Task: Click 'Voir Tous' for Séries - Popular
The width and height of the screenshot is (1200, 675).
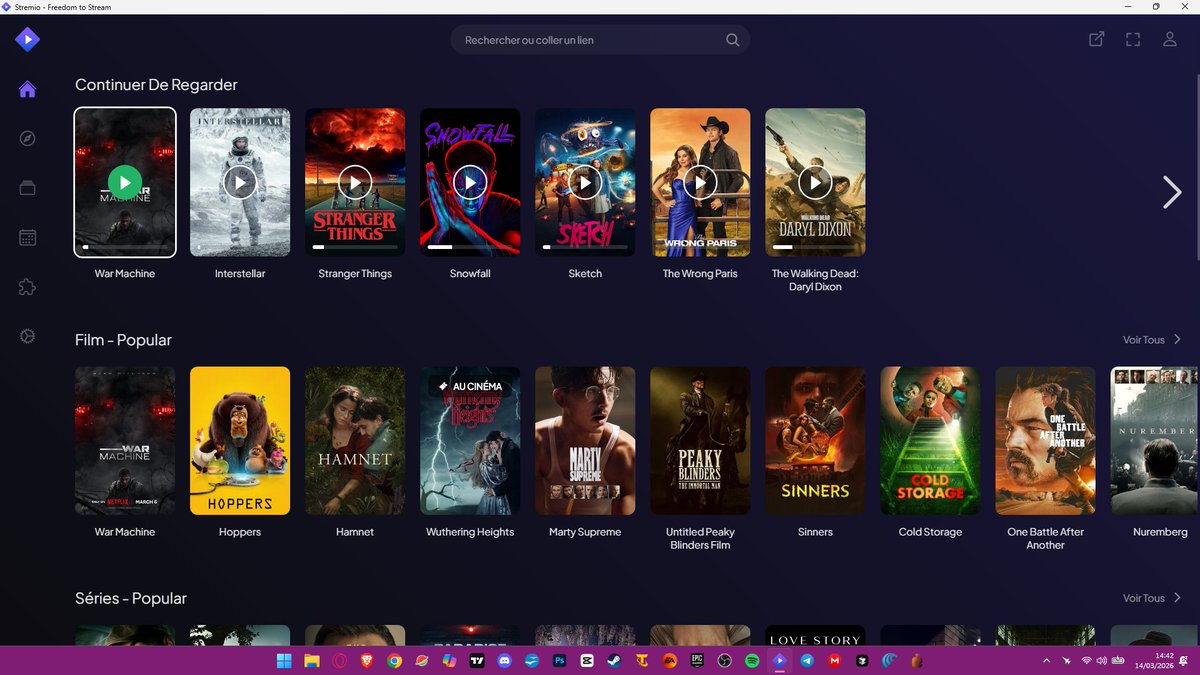Action: (1143, 598)
